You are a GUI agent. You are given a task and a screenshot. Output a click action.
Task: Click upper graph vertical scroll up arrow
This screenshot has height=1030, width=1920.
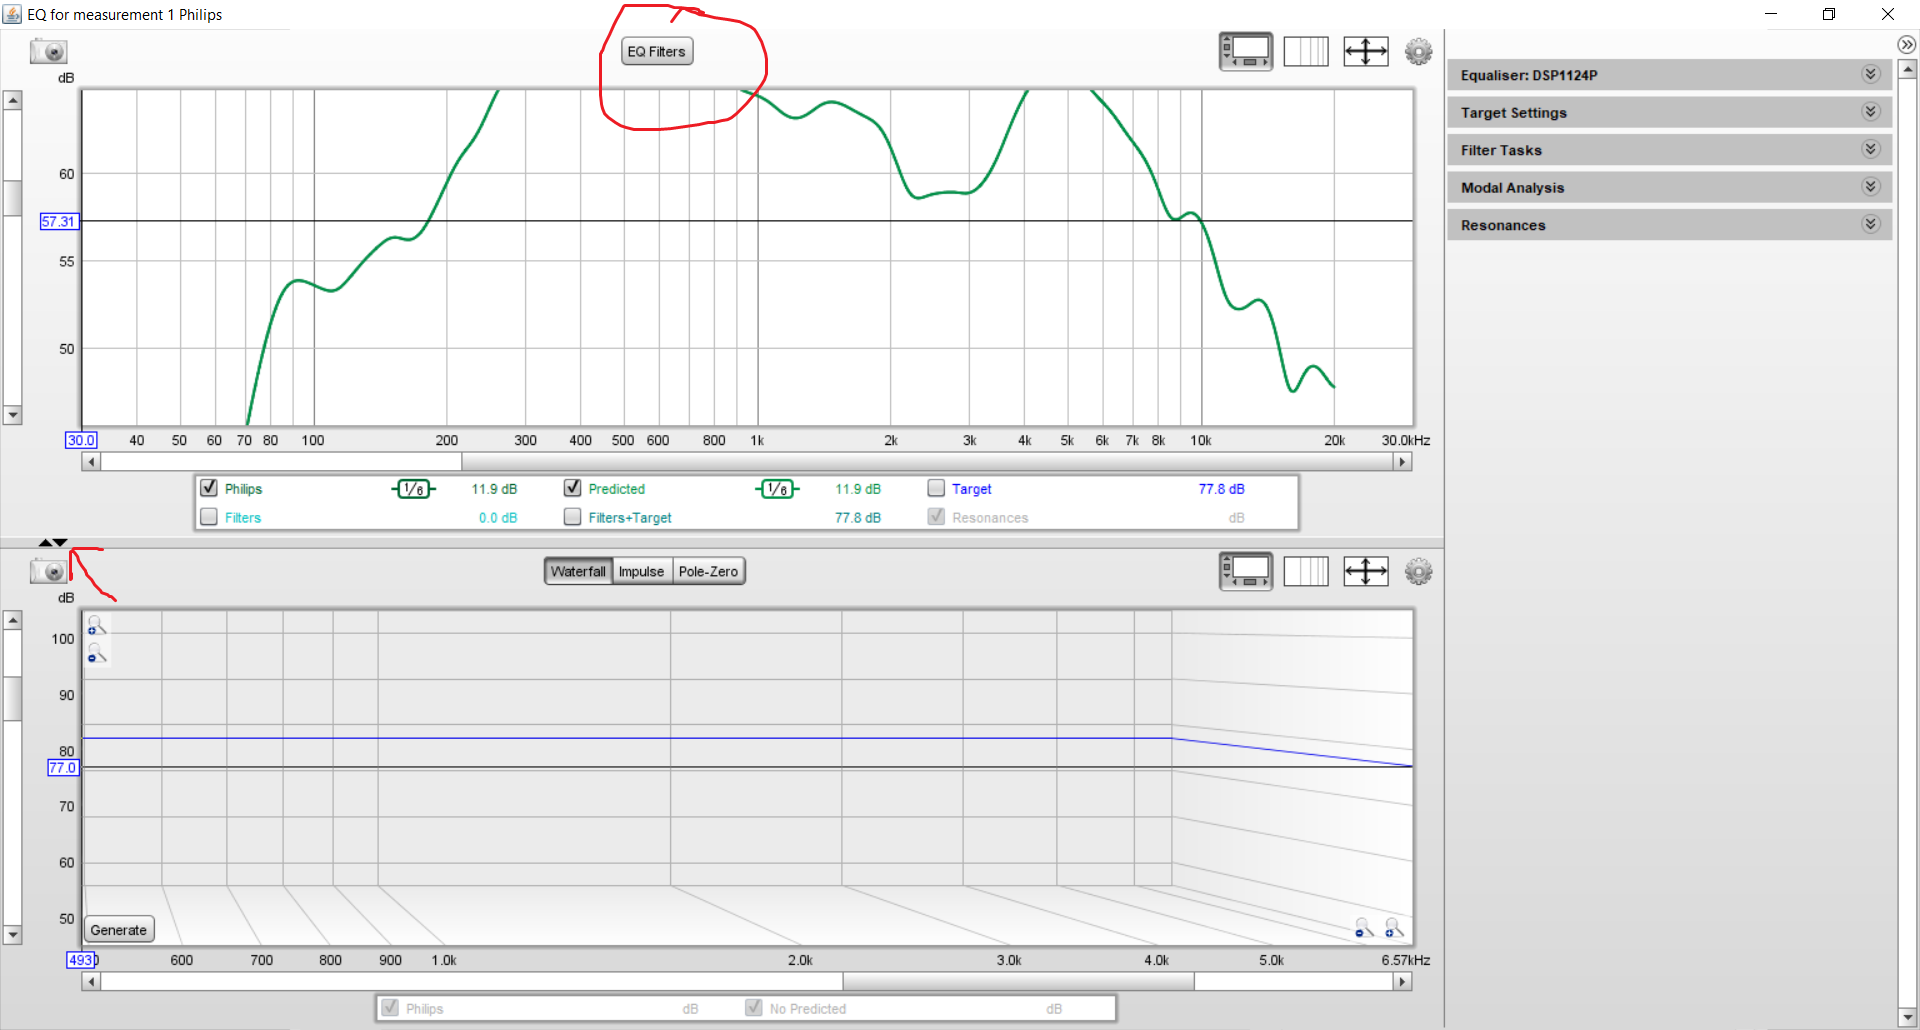coord(12,100)
